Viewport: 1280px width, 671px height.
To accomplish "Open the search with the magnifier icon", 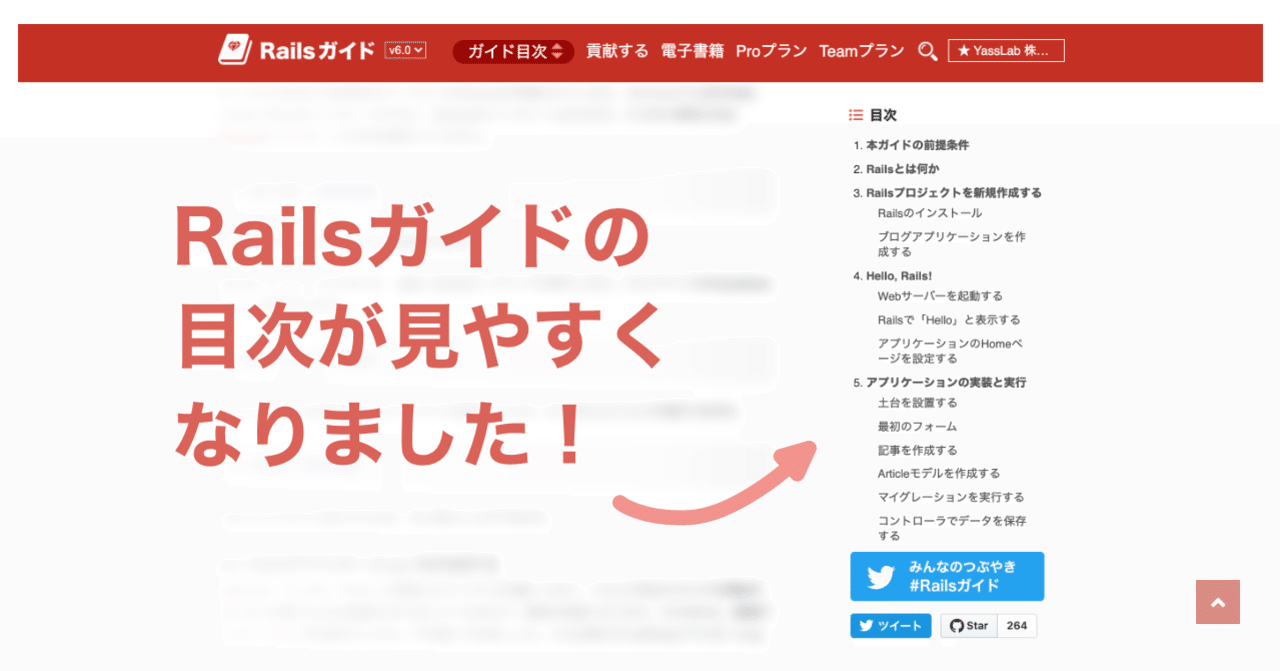I will [927, 51].
